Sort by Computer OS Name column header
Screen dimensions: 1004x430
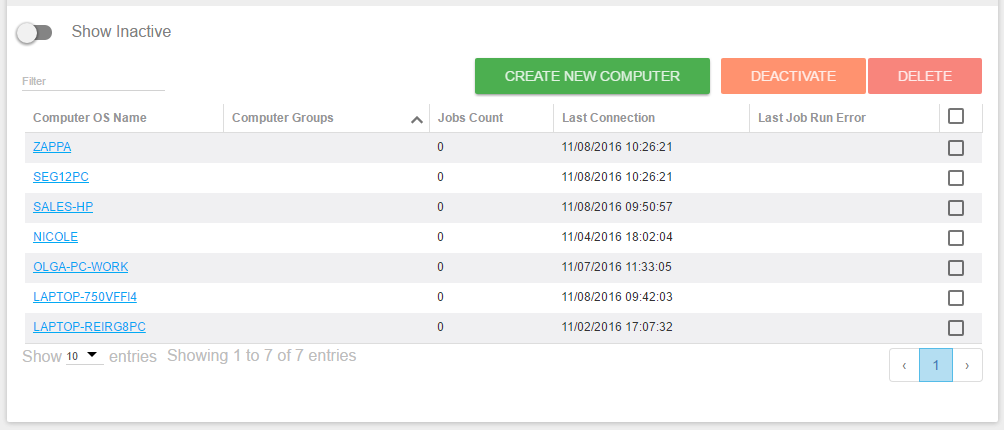click(90, 118)
